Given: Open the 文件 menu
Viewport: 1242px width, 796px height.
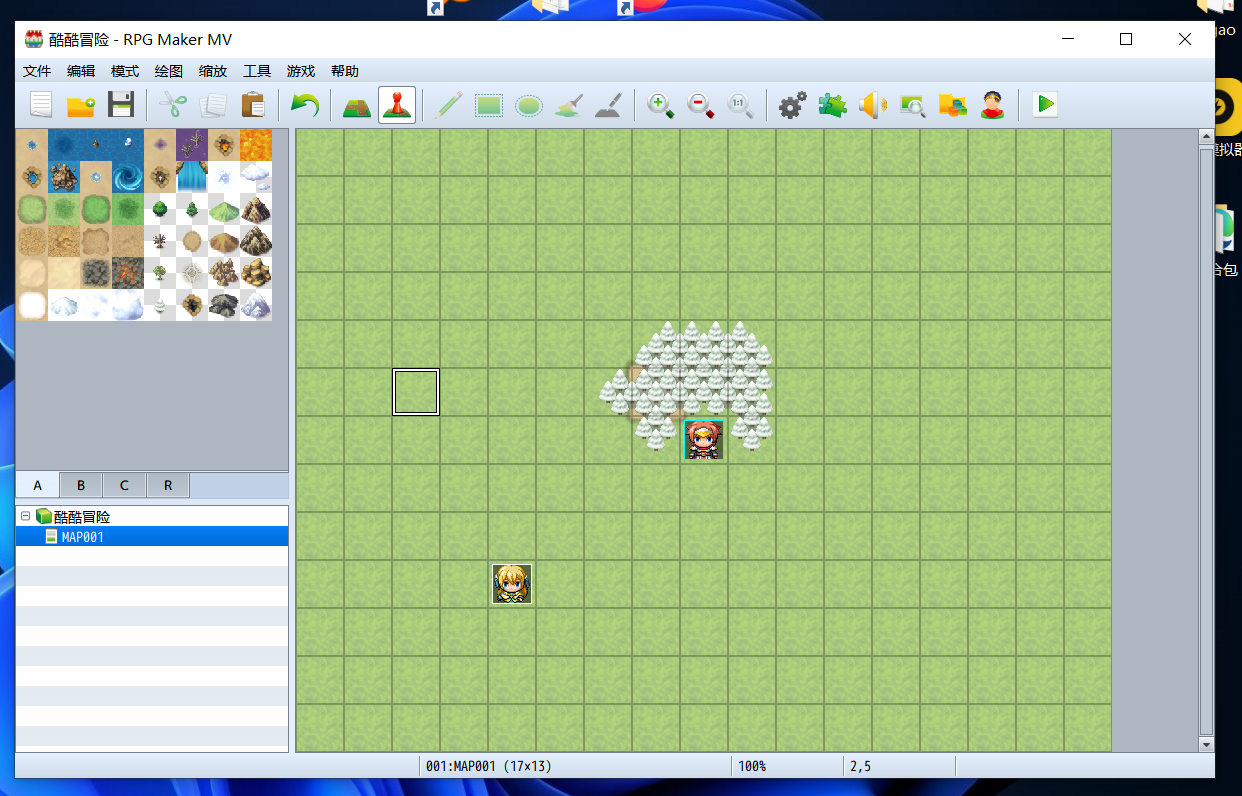Looking at the screenshot, I should [37, 71].
